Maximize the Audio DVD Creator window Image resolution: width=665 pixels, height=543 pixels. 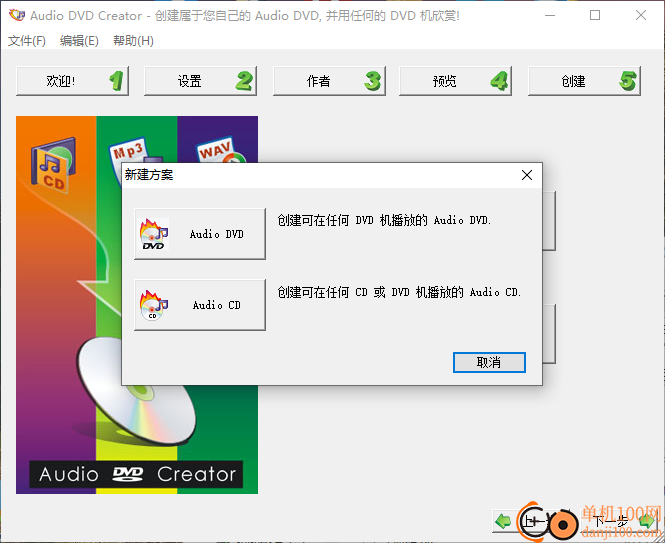pos(595,15)
